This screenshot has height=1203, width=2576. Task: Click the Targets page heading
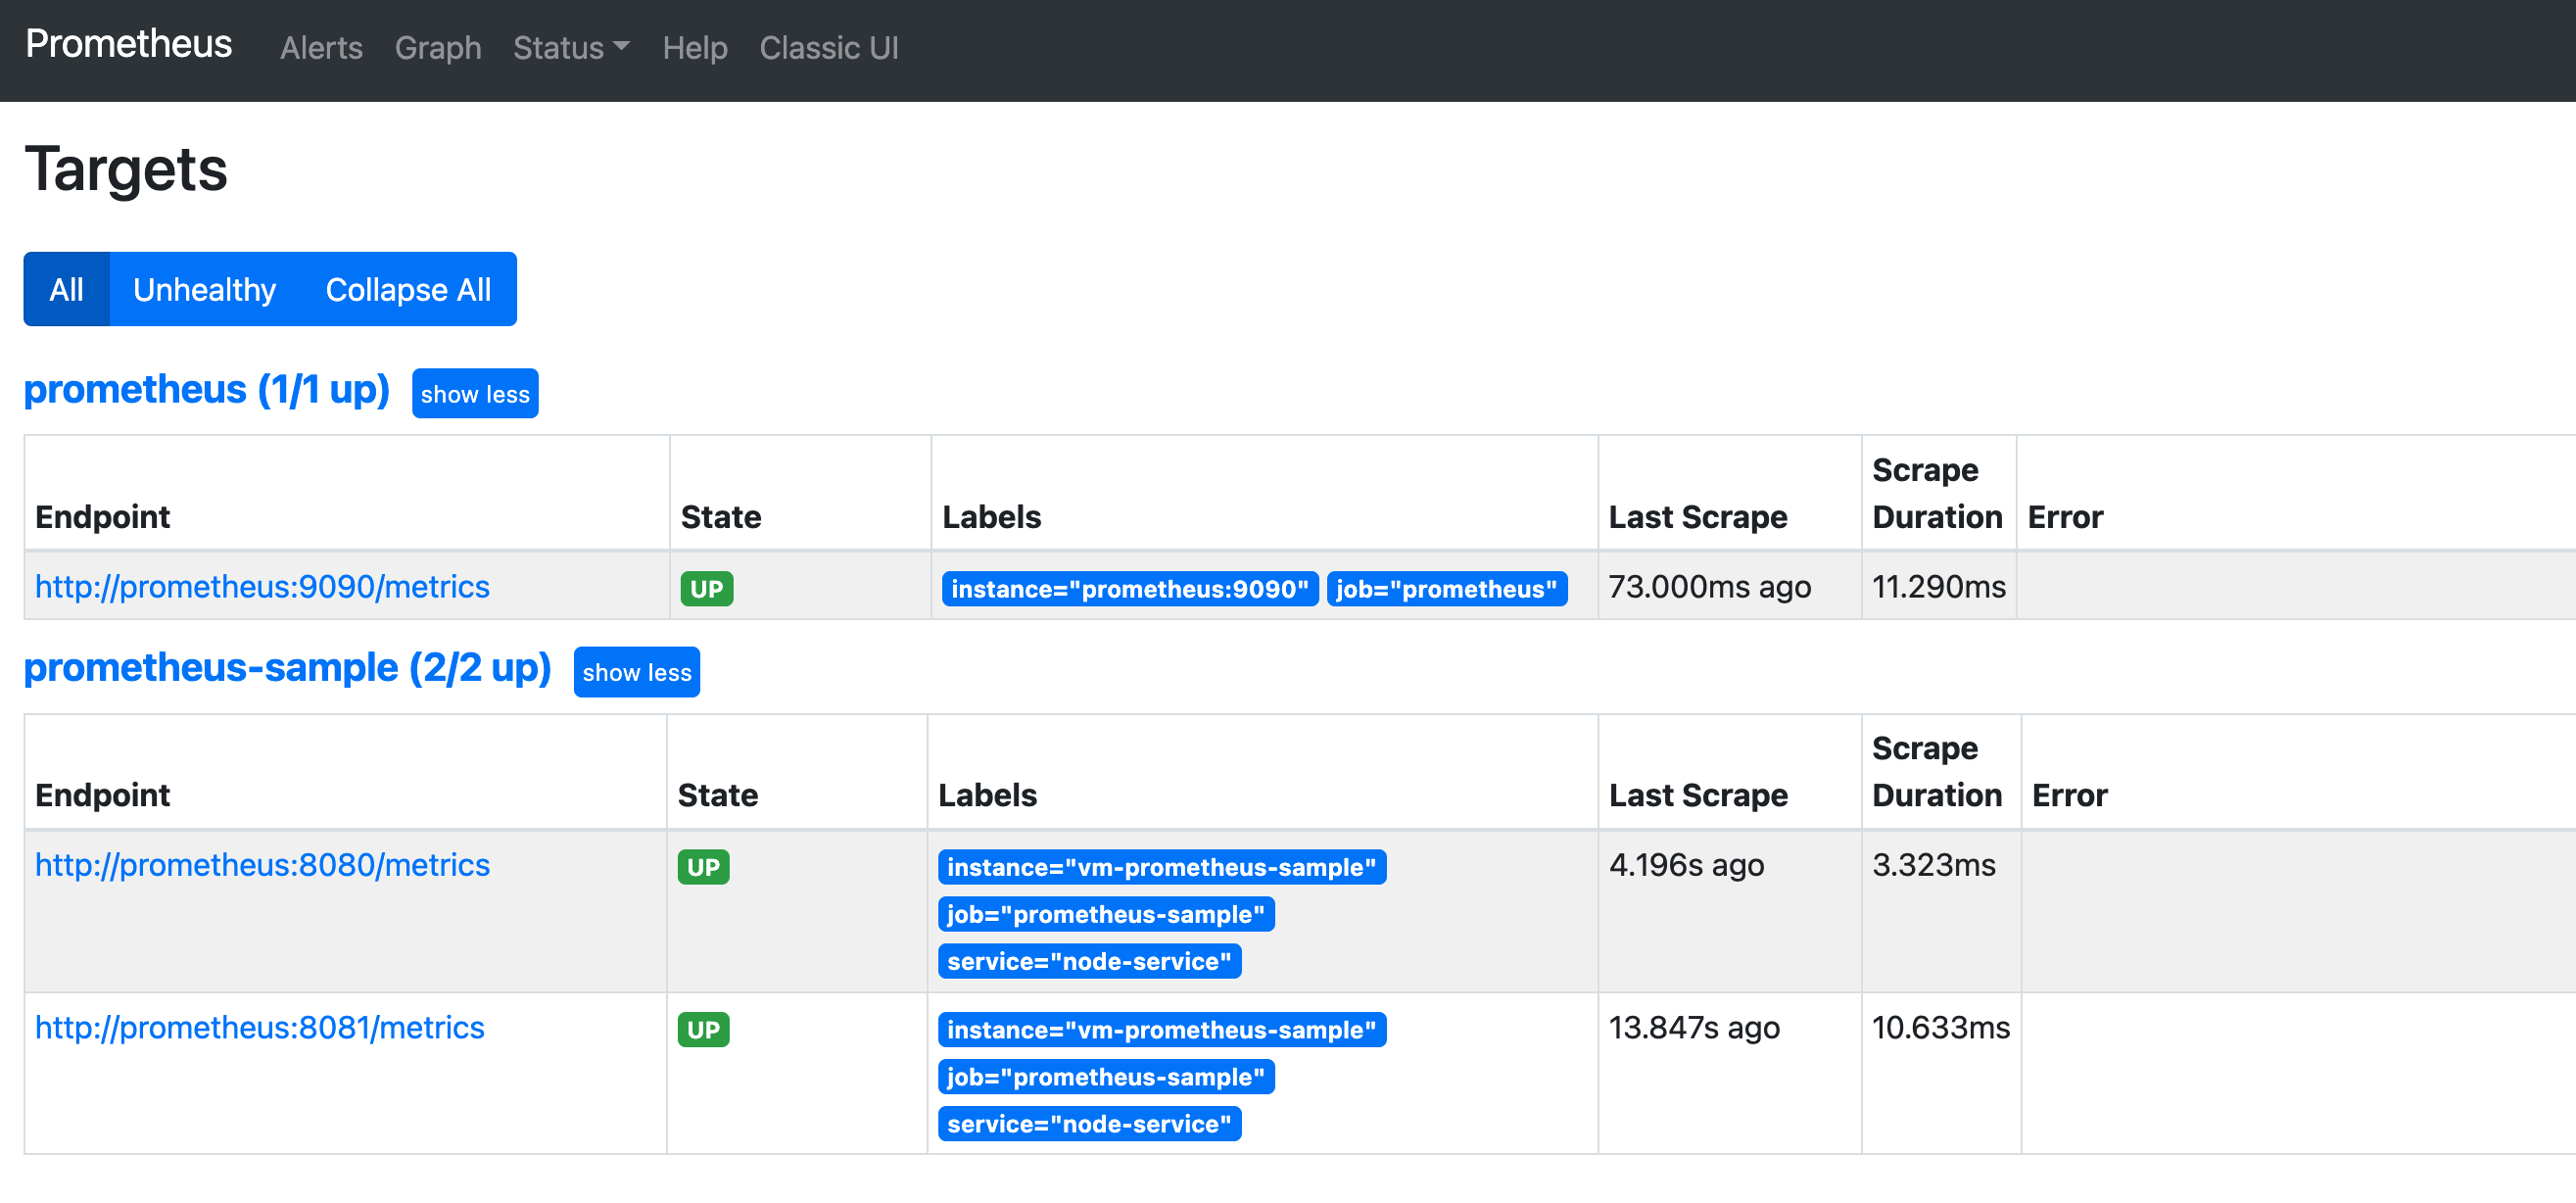point(126,169)
